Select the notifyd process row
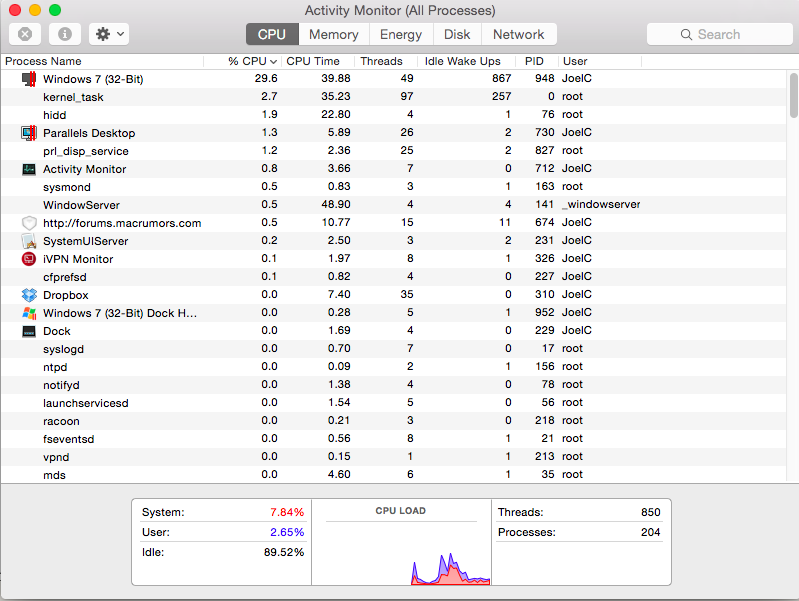This screenshot has height=601, width=799. tap(394, 385)
